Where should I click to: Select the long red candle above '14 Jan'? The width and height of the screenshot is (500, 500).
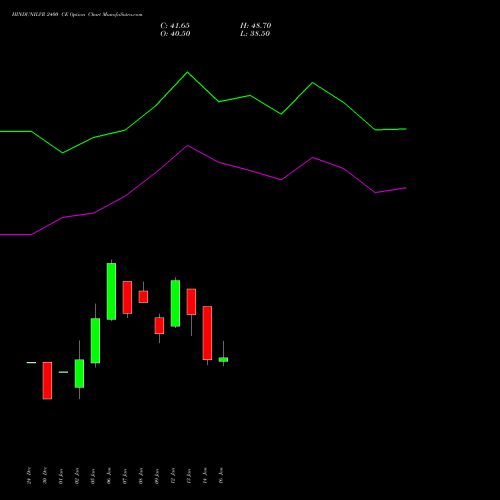(207, 333)
